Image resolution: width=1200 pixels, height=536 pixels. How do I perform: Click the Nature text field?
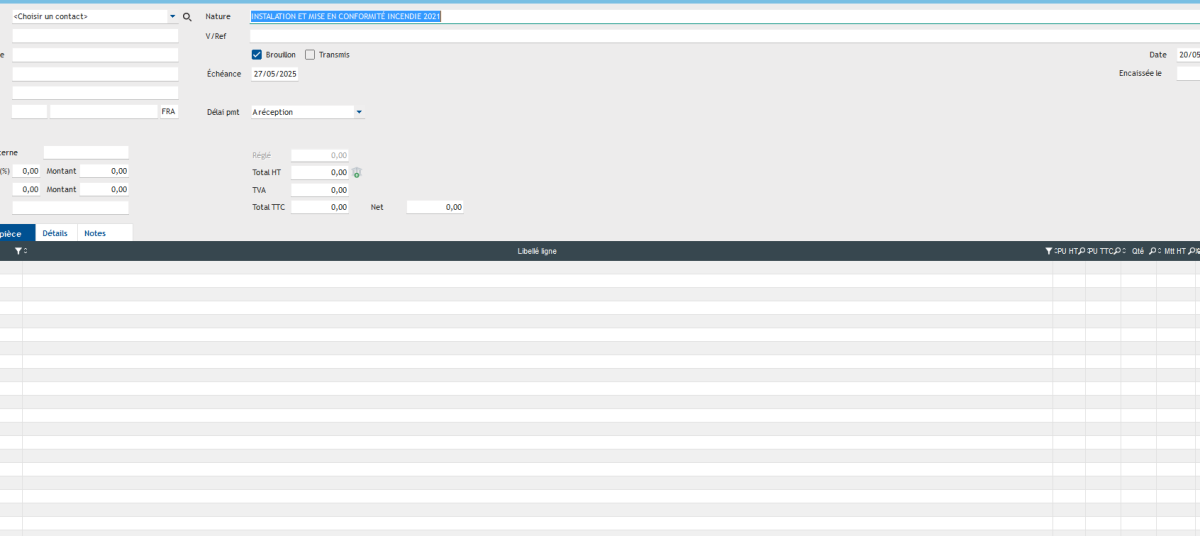[x=700, y=17]
